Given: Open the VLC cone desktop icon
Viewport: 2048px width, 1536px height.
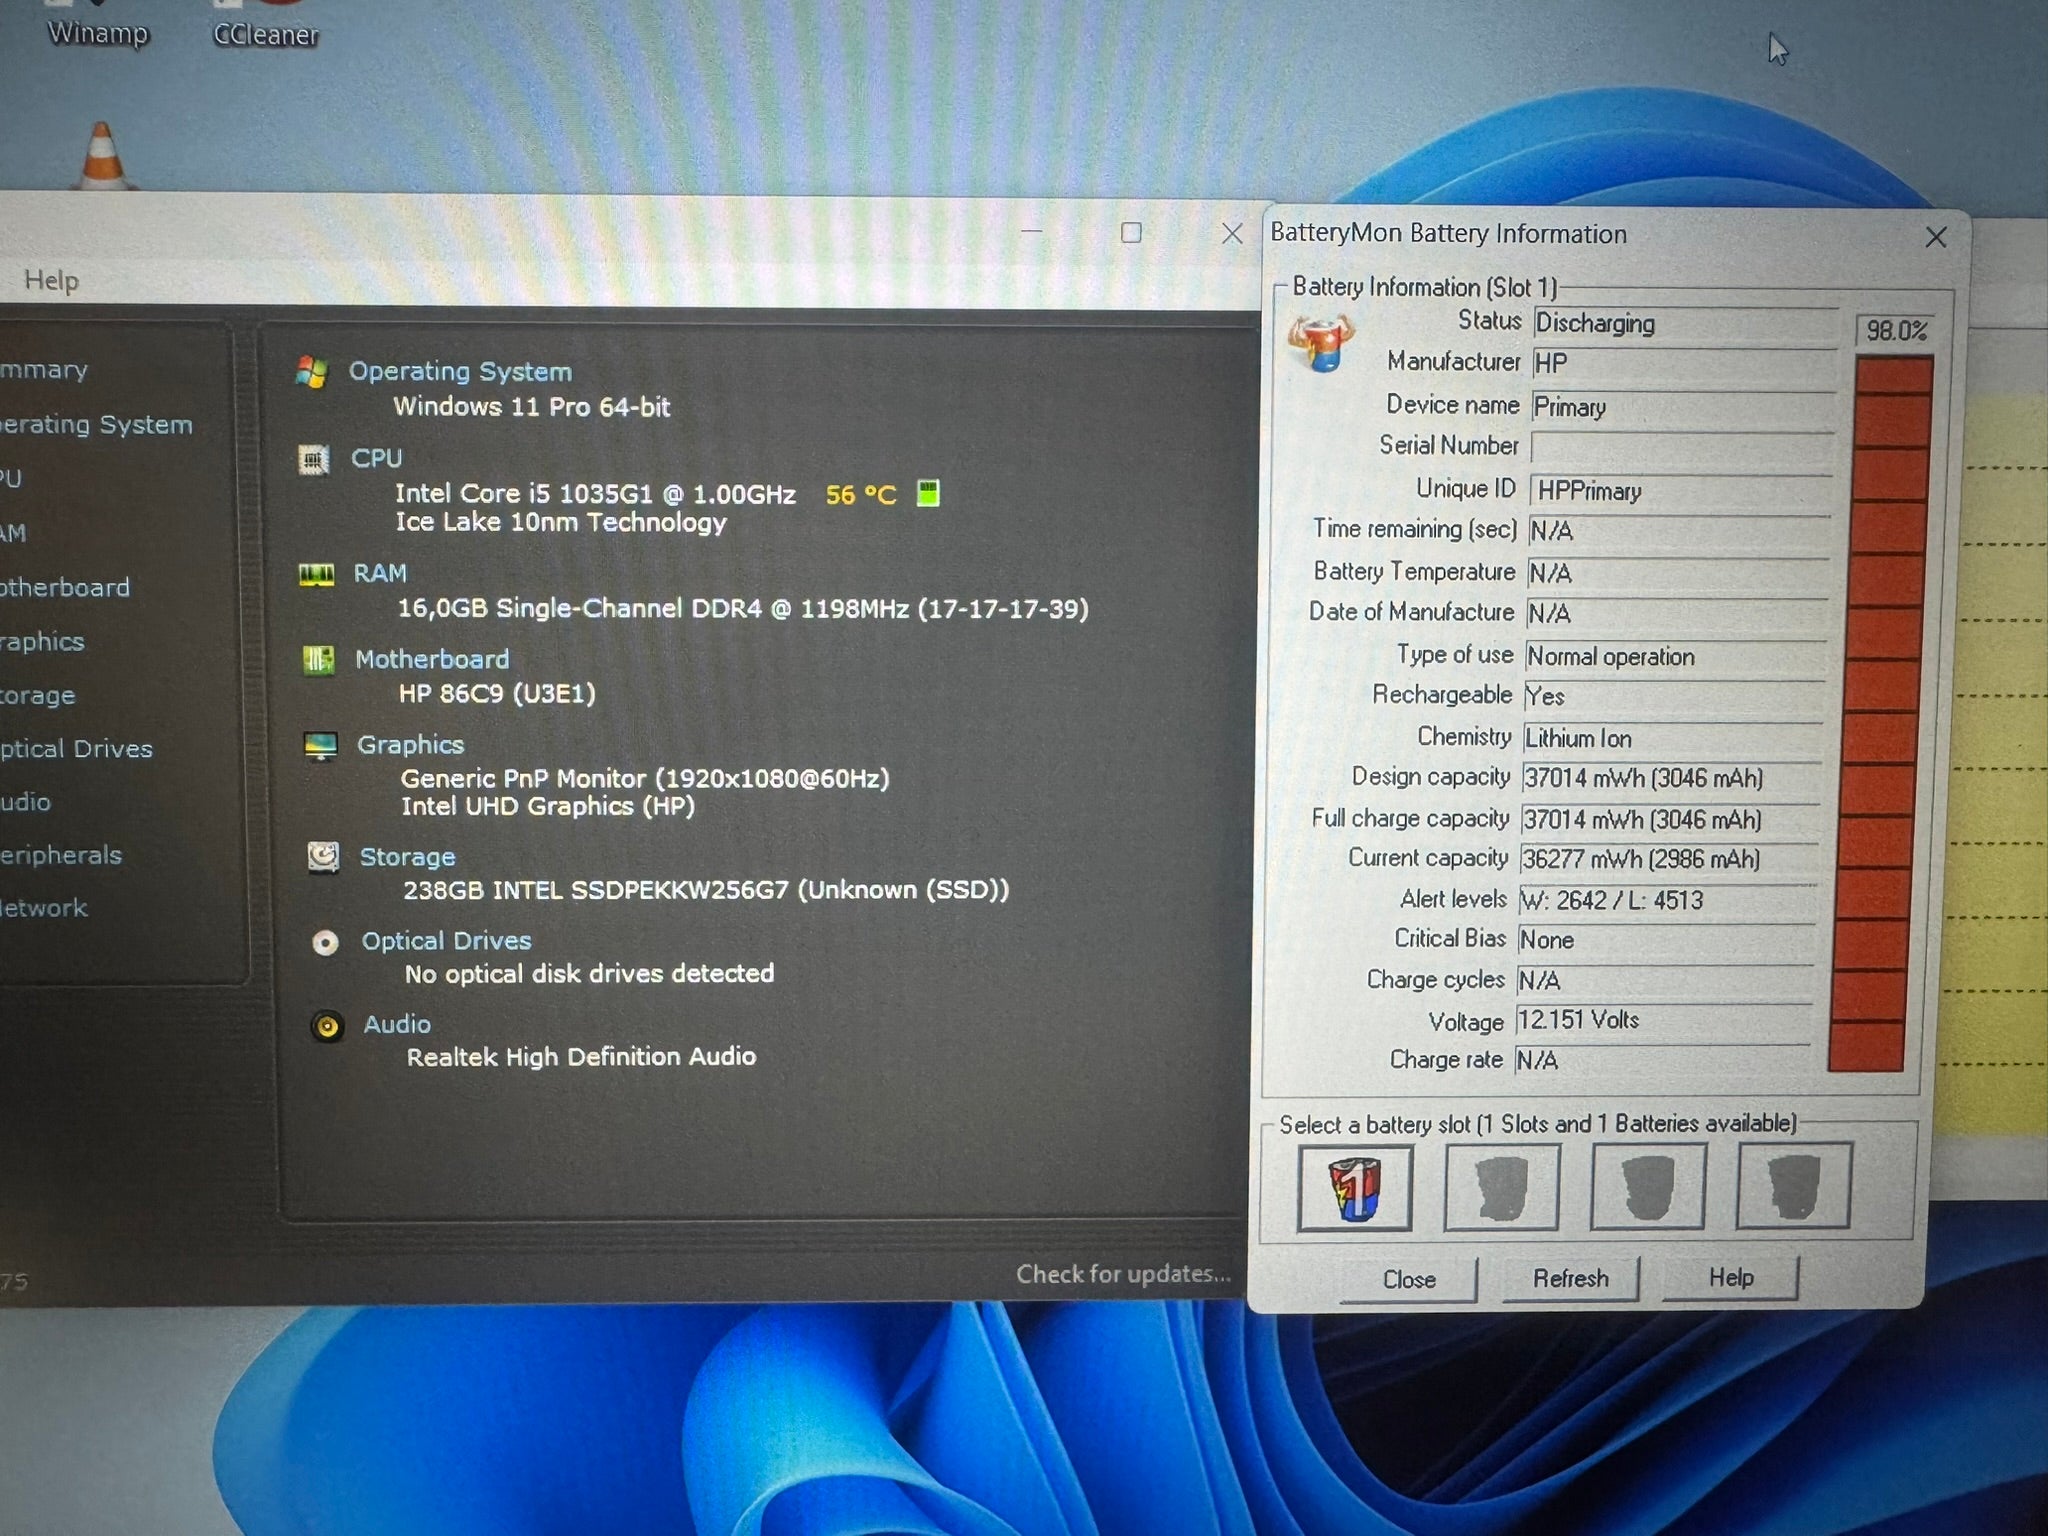Looking at the screenshot, I should tap(102, 156).
